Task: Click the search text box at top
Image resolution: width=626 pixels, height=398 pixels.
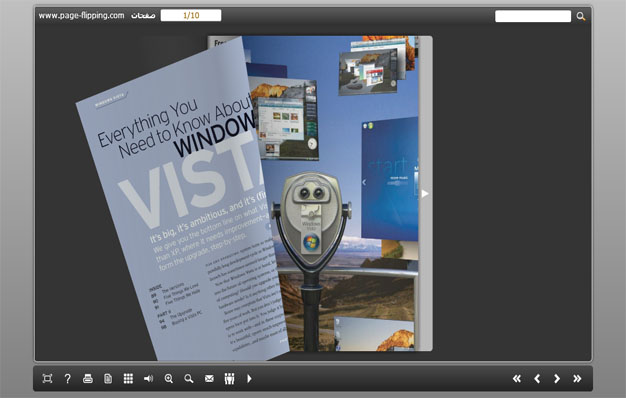Action: pyautogui.click(x=533, y=16)
